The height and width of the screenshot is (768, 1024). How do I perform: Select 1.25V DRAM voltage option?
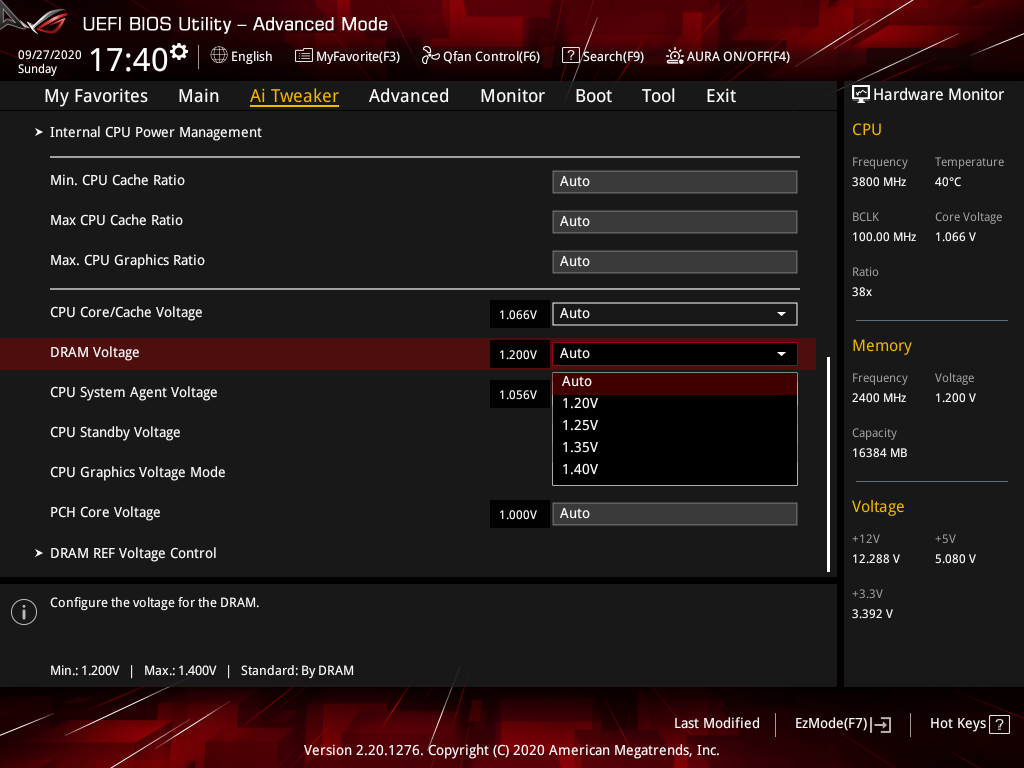(675, 426)
